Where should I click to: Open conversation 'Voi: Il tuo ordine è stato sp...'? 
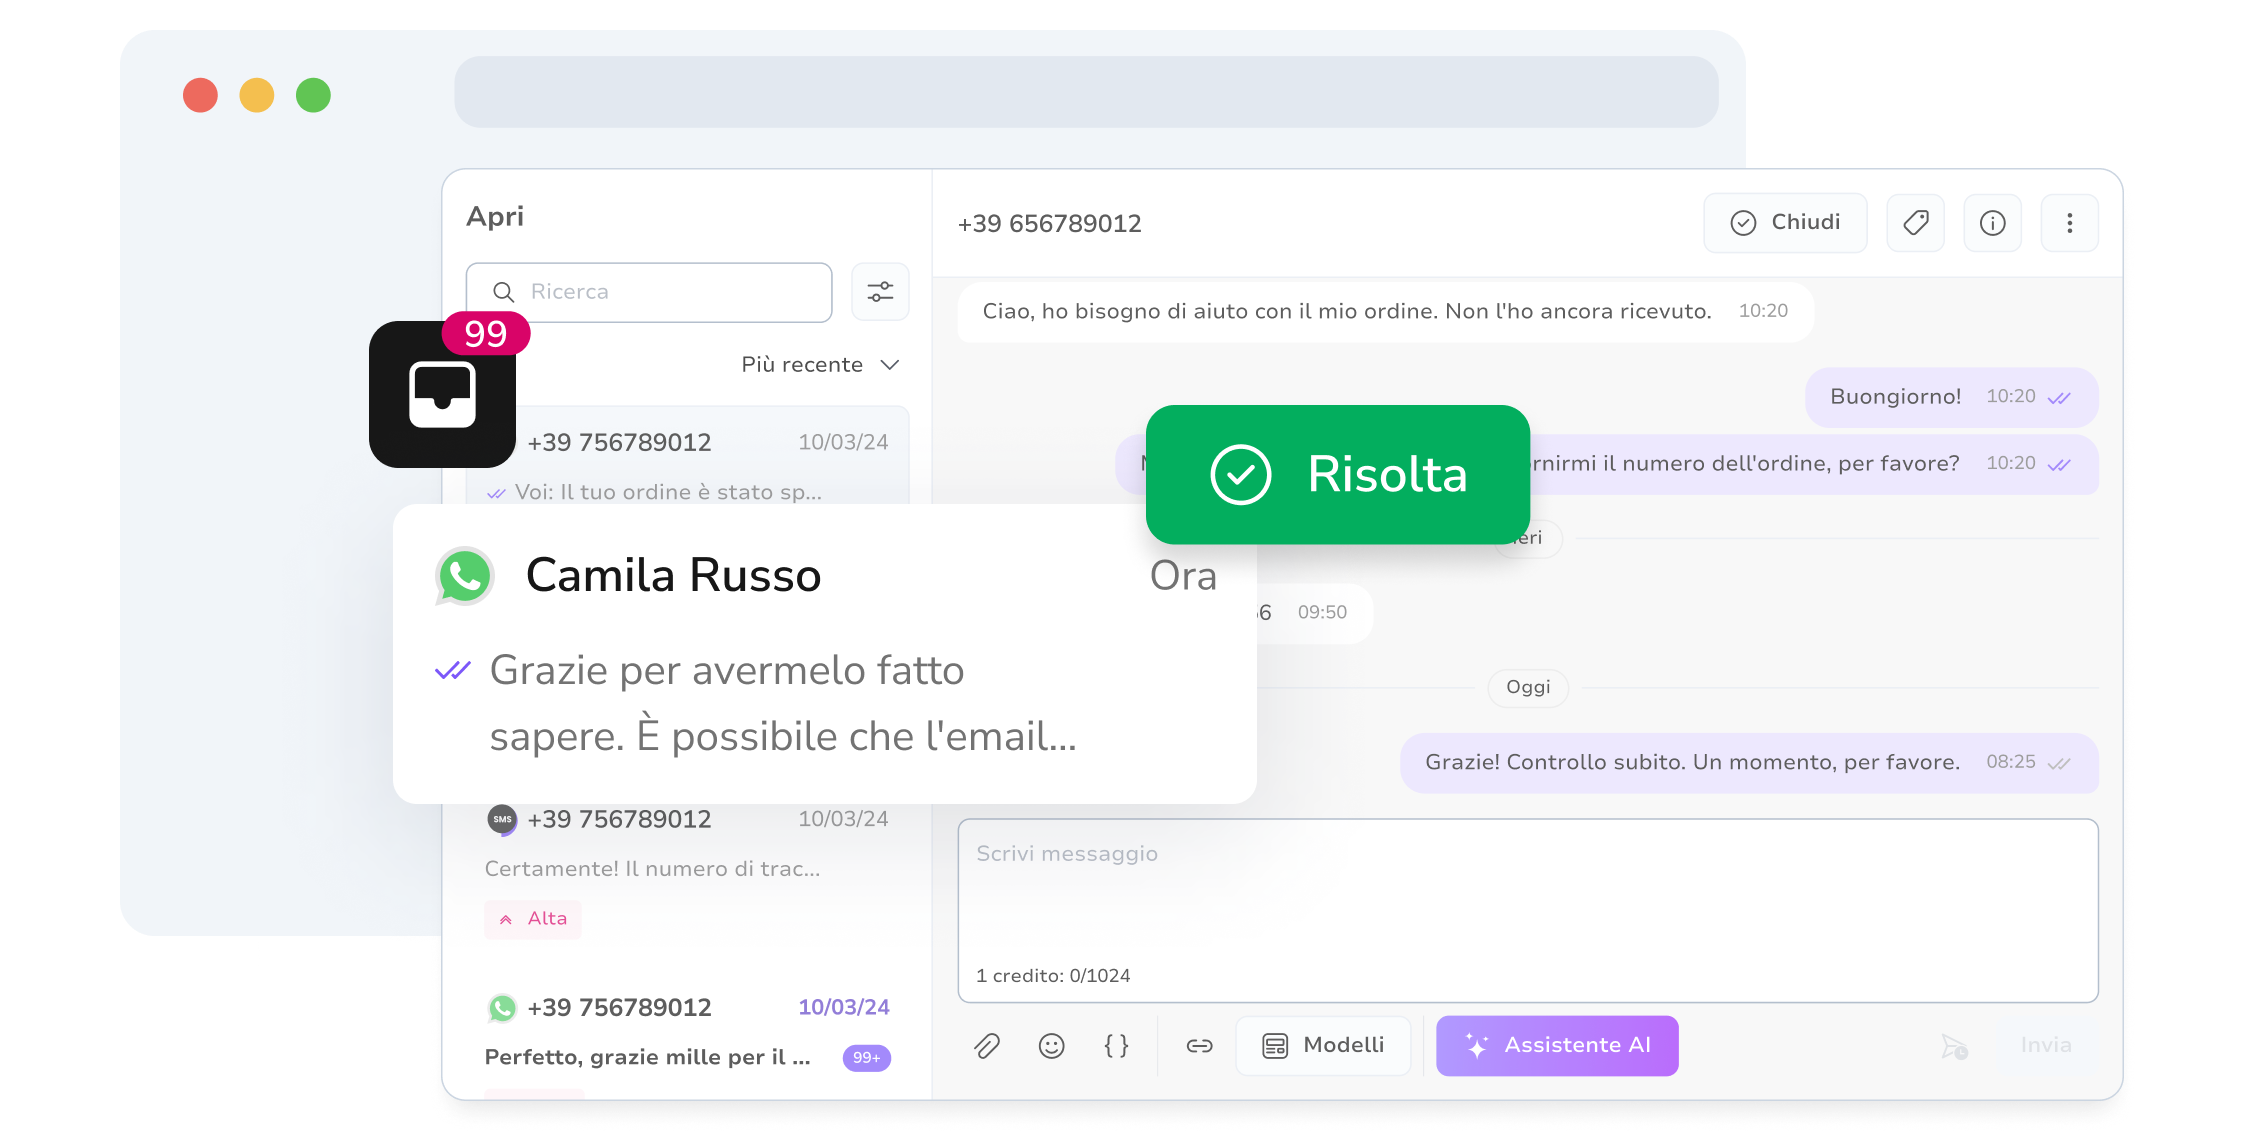tap(687, 456)
